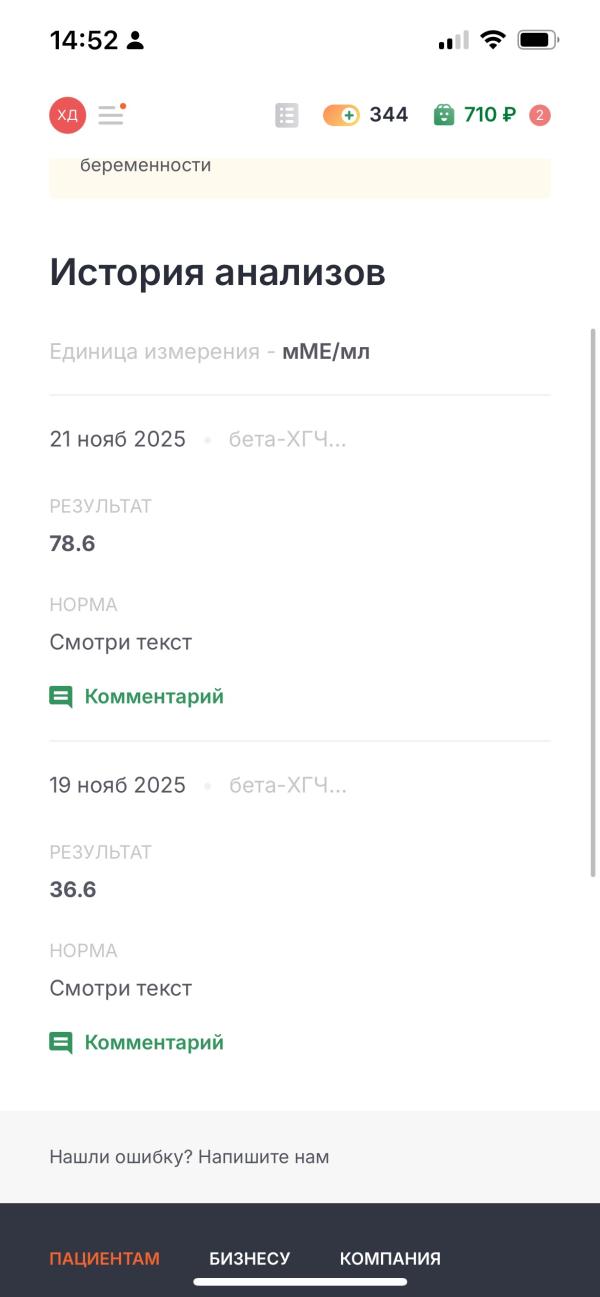Tap comment icon for 19 нояб result
Image resolution: width=600 pixels, height=1297 pixels.
[61, 1042]
